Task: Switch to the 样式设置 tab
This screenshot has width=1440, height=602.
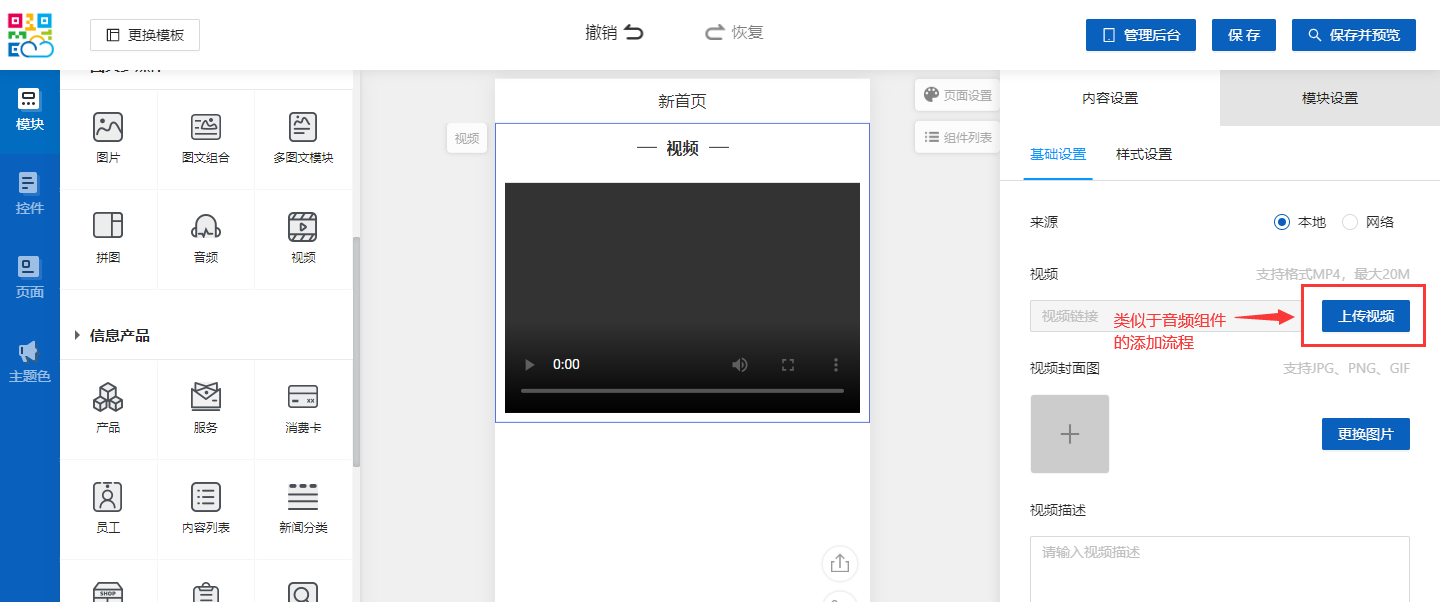Action: click(x=1143, y=154)
